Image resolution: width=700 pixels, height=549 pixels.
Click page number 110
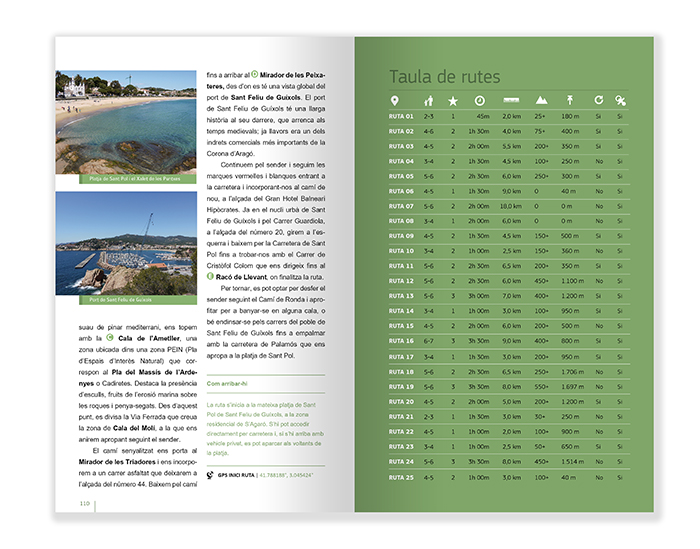(84, 503)
